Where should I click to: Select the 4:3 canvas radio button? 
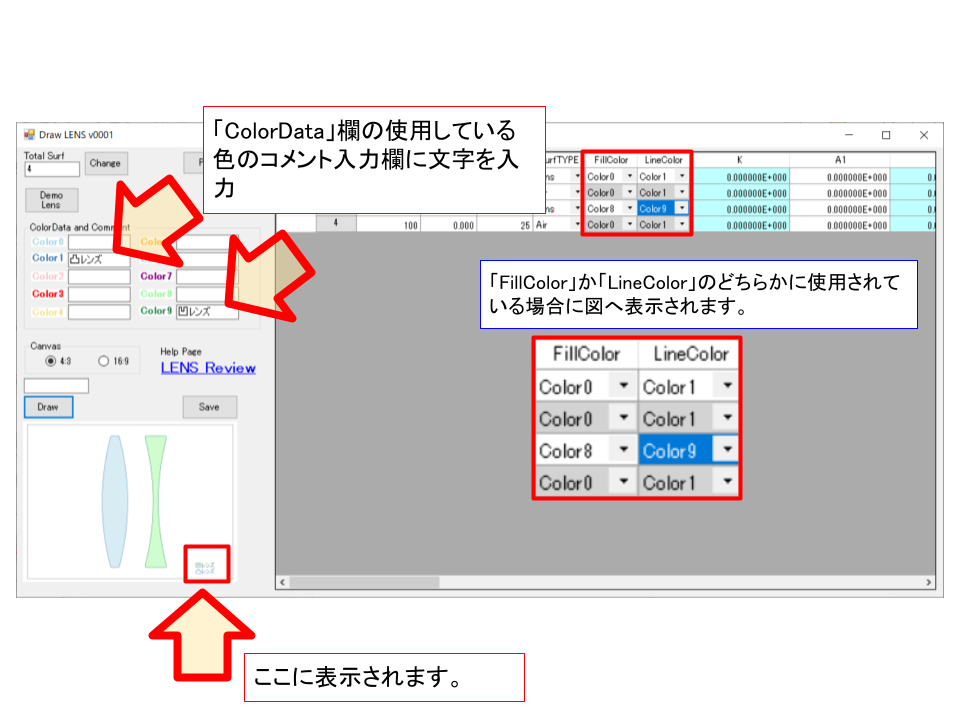click(51, 361)
